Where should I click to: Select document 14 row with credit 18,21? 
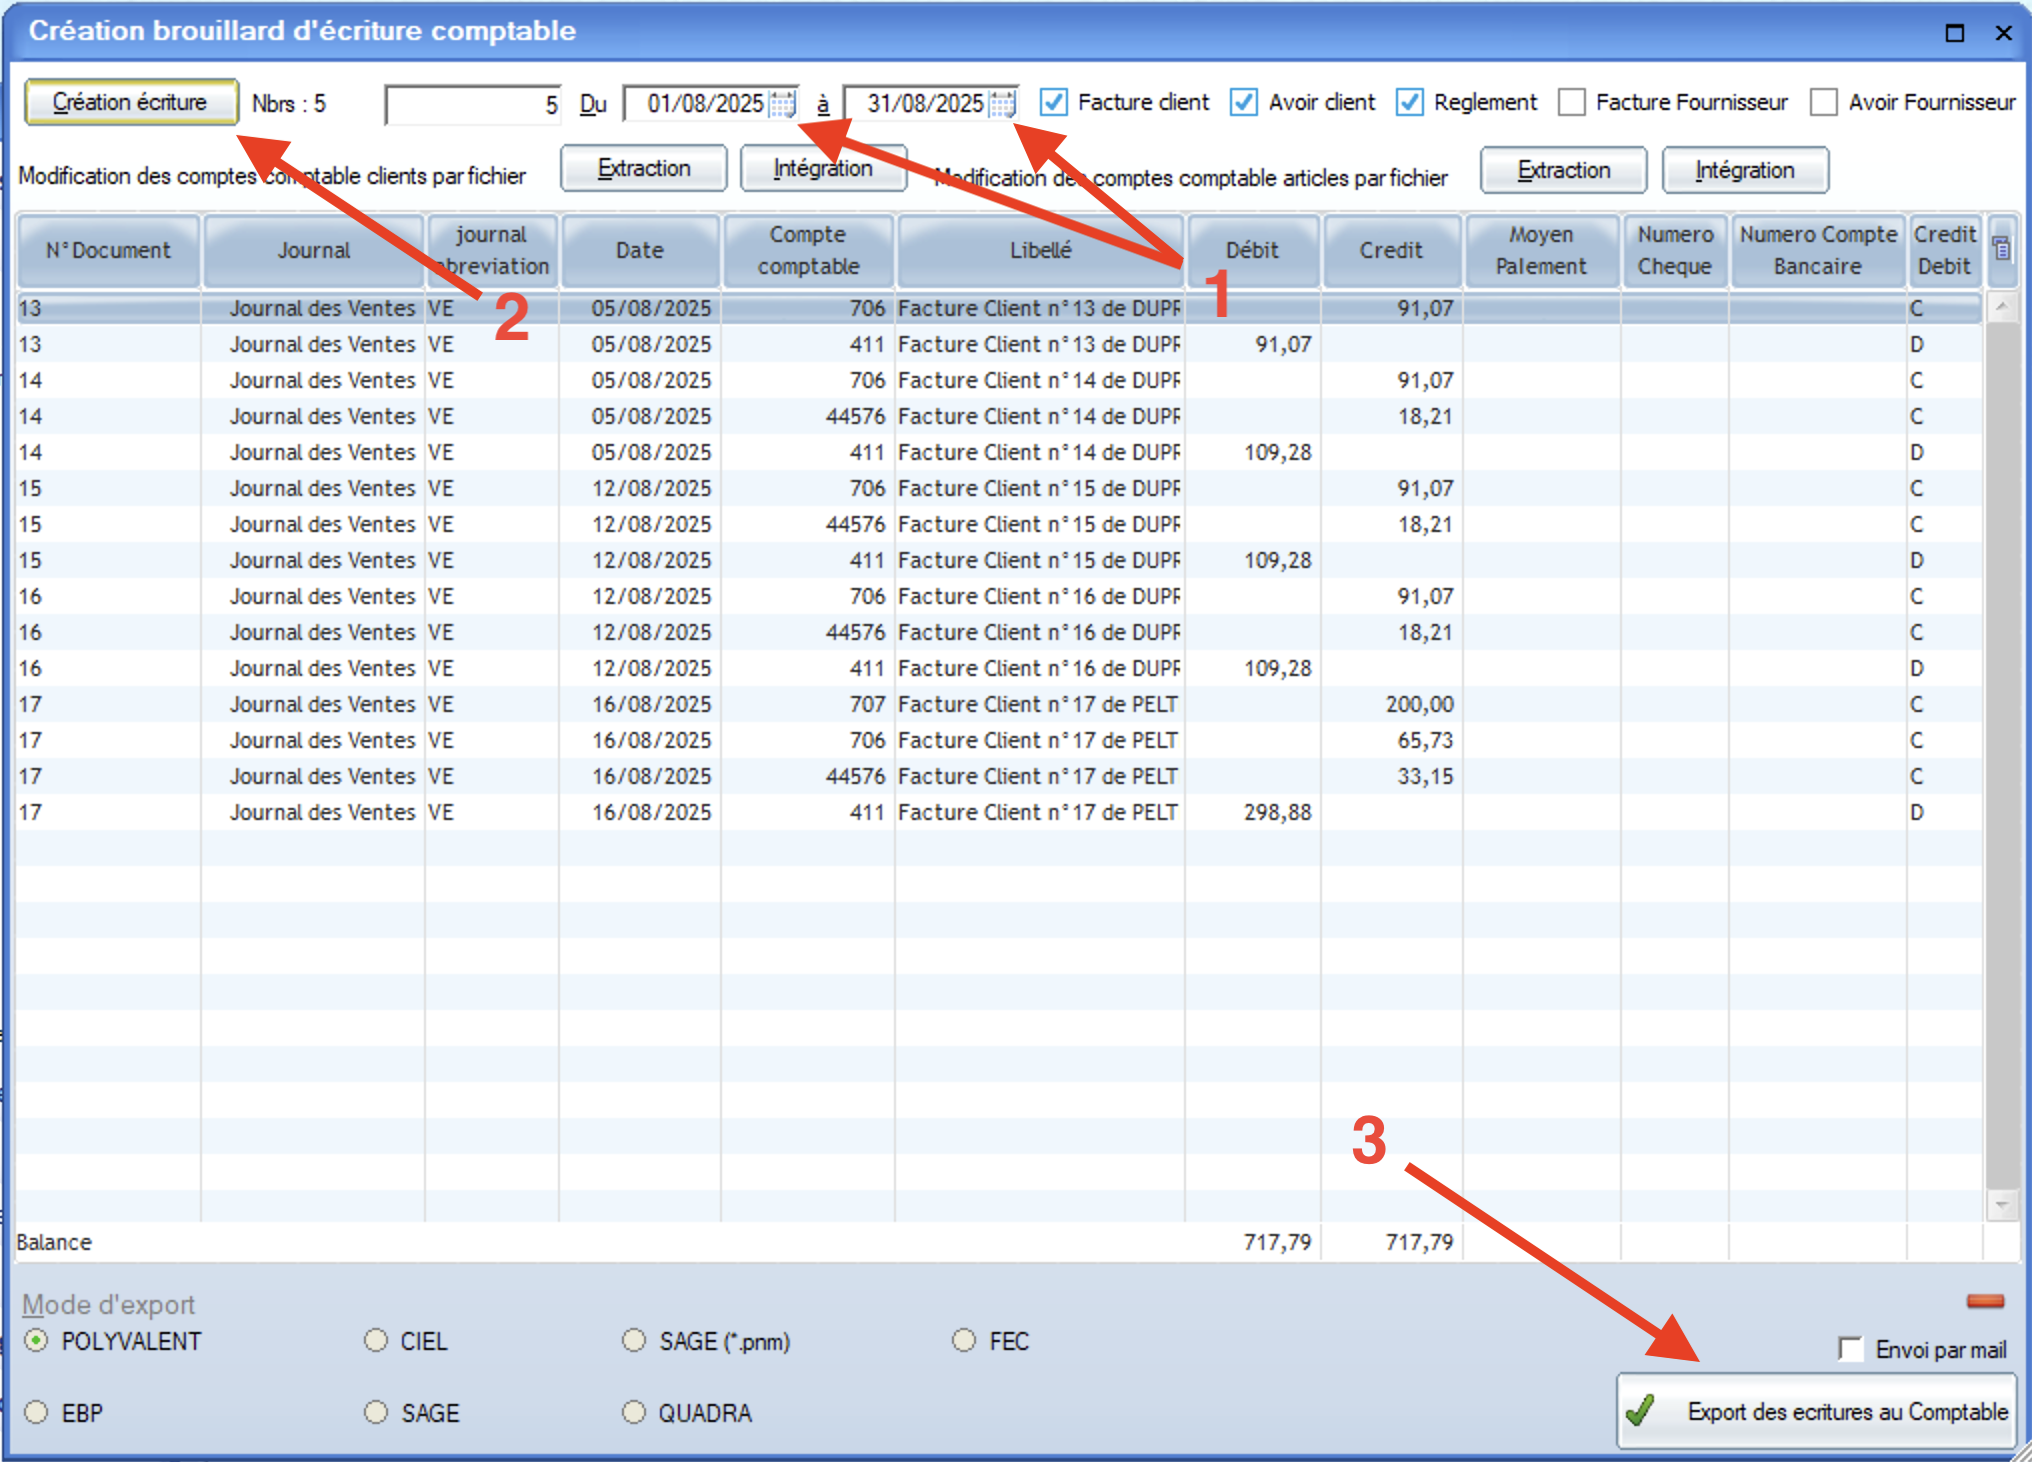pyautogui.click(x=998, y=416)
